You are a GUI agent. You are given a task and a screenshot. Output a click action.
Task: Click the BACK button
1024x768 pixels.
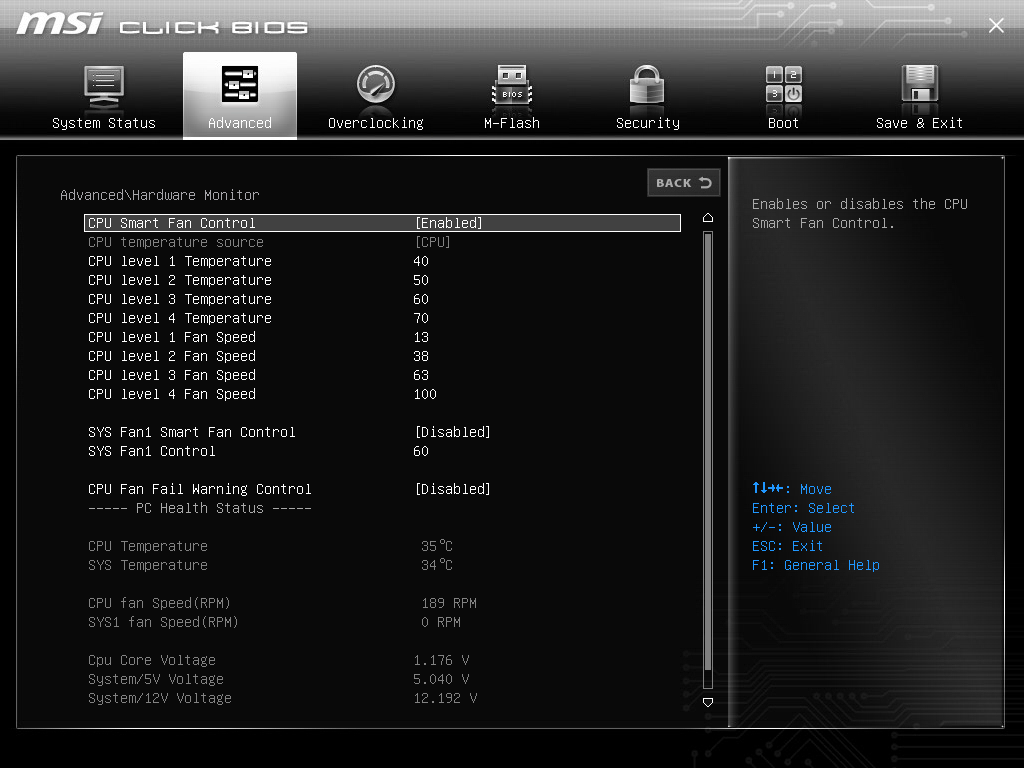coord(684,183)
